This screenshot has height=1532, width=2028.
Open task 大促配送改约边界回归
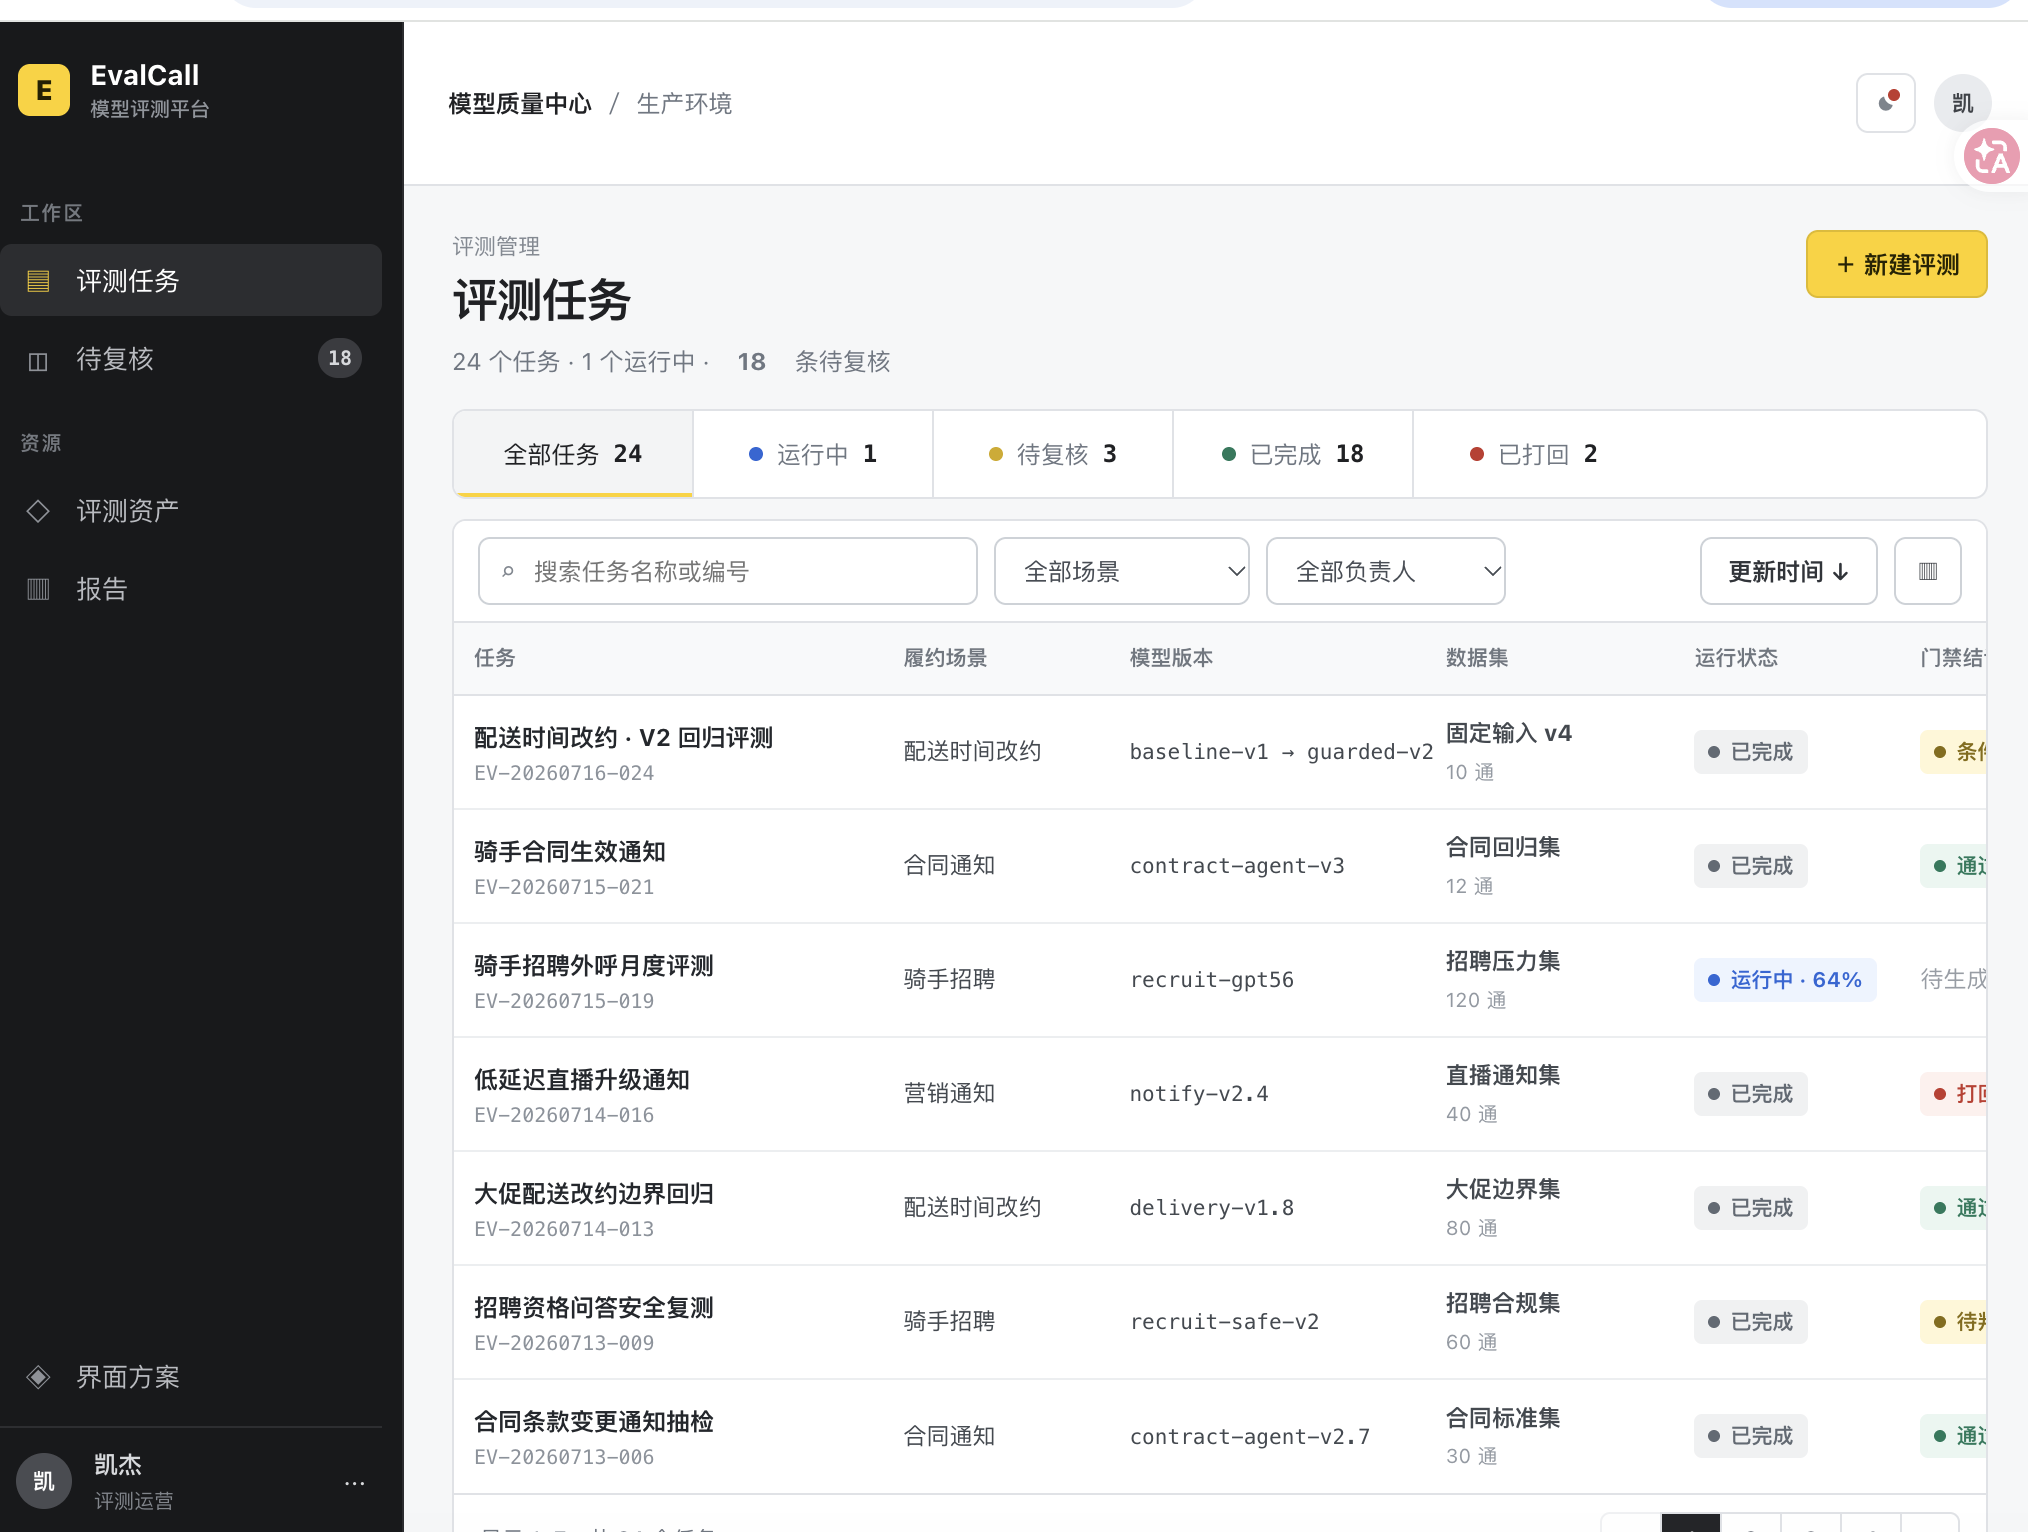594,1194
